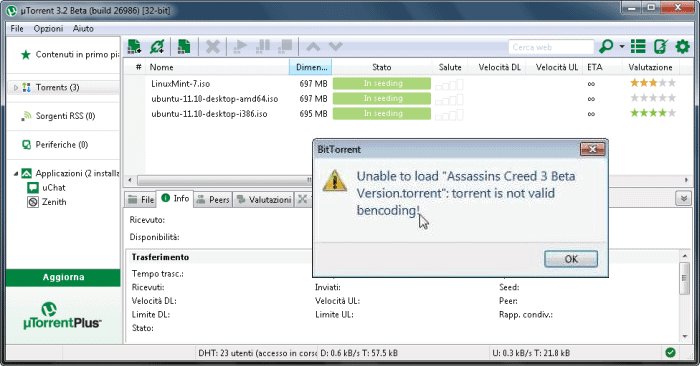Open the uChat app
Viewport: 700px width, 366px height.
[x=46, y=187]
